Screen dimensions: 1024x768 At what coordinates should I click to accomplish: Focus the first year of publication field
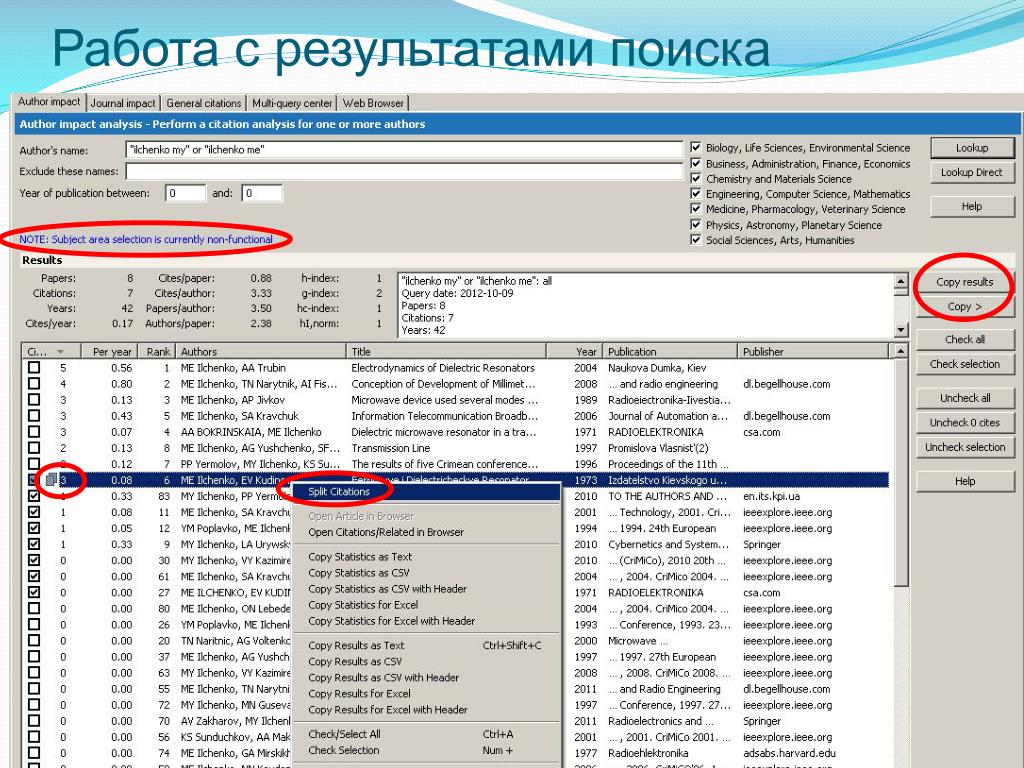185,193
